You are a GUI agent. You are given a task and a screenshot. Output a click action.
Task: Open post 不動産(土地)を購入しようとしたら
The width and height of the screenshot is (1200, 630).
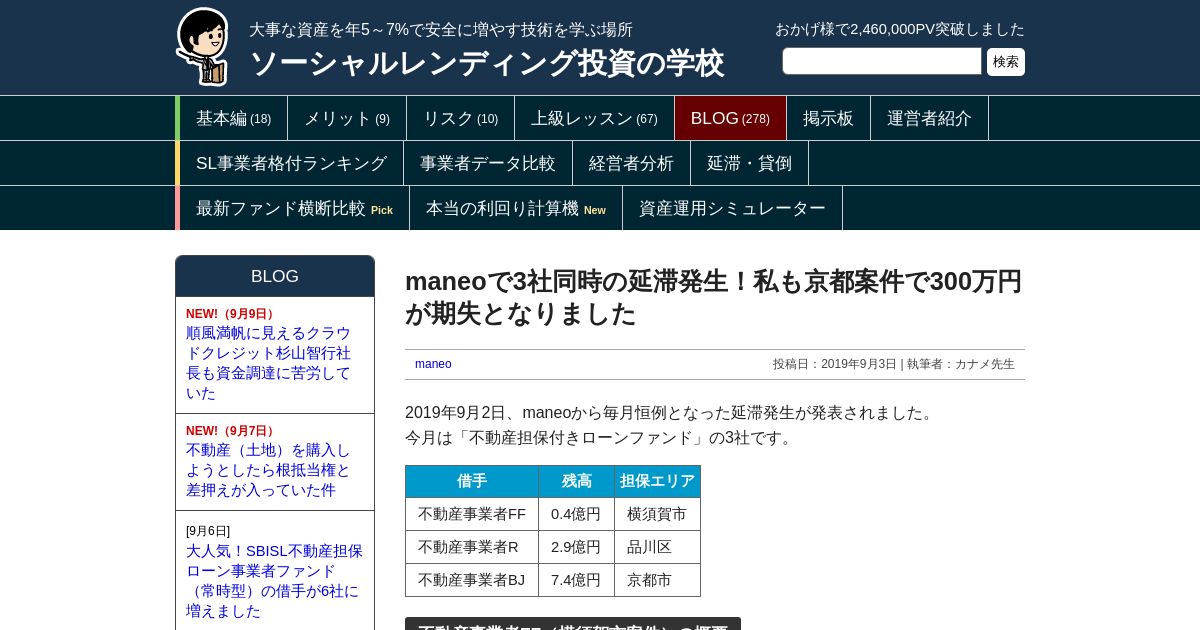pyautogui.click(x=268, y=470)
